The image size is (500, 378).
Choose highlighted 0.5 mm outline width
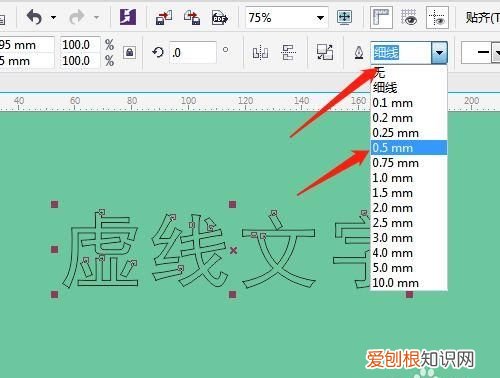(x=409, y=148)
